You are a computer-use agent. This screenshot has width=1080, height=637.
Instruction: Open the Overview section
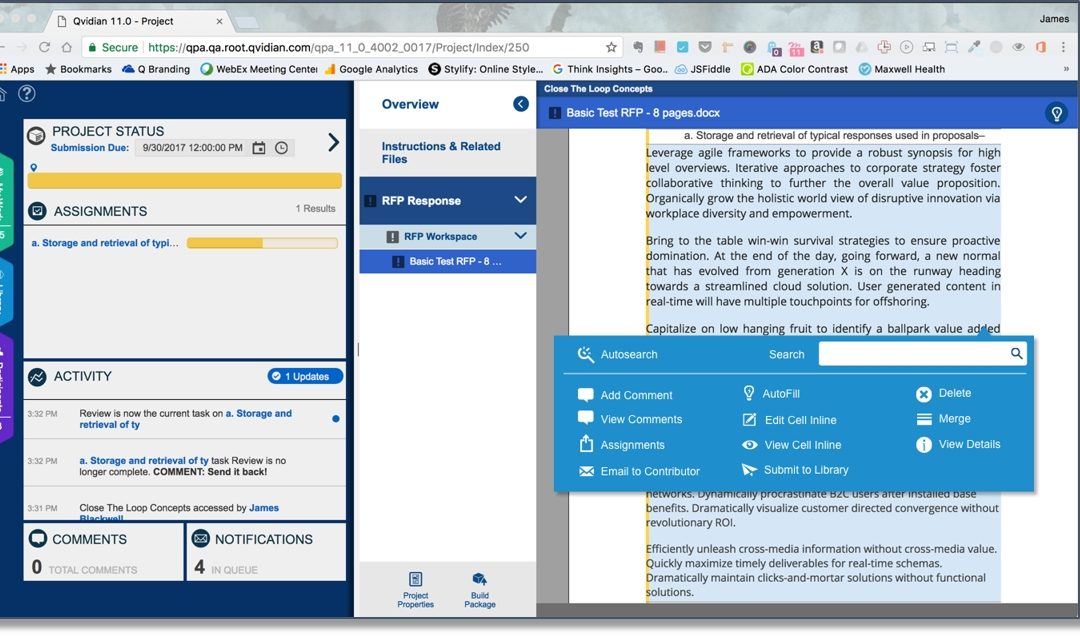tap(410, 104)
